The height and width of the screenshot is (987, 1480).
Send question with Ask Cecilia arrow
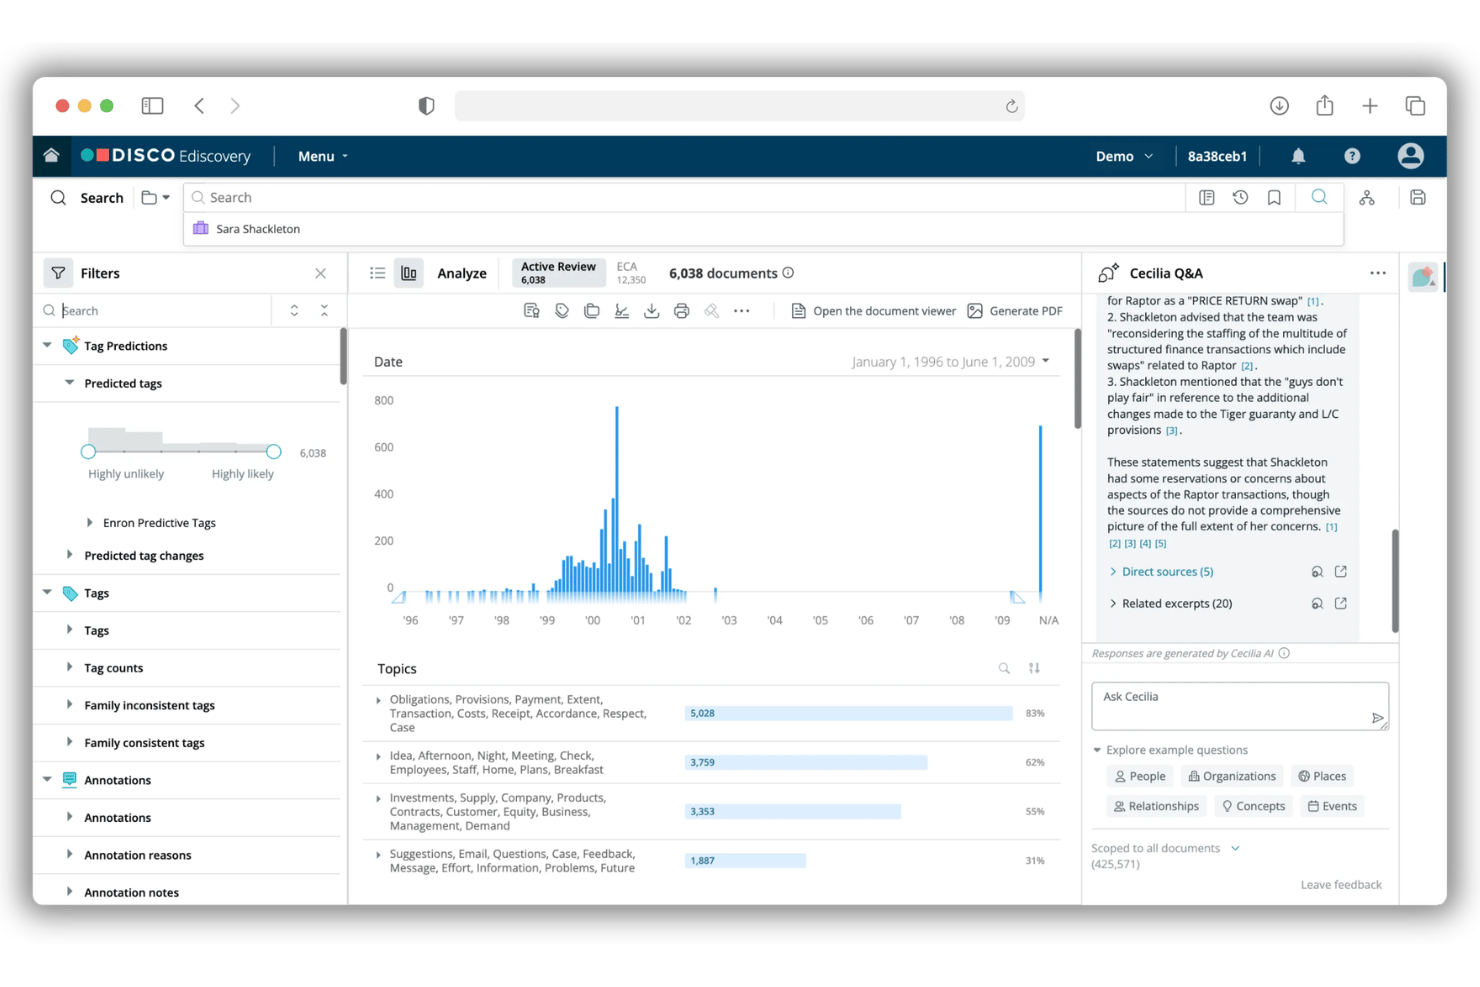1377,717
